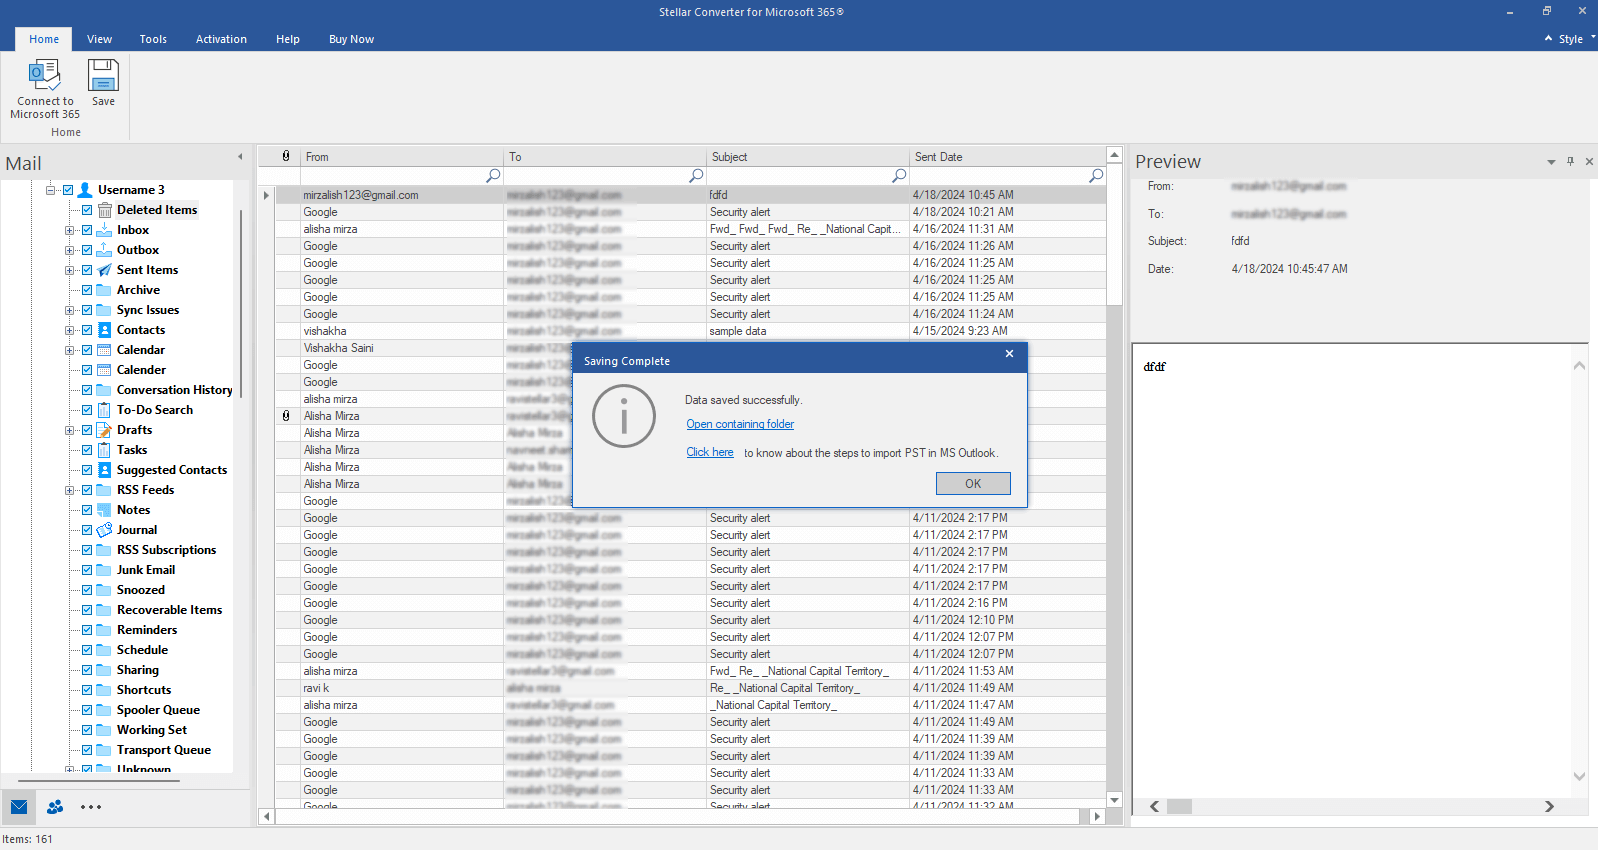Open the Buy Now tab

pos(351,39)
